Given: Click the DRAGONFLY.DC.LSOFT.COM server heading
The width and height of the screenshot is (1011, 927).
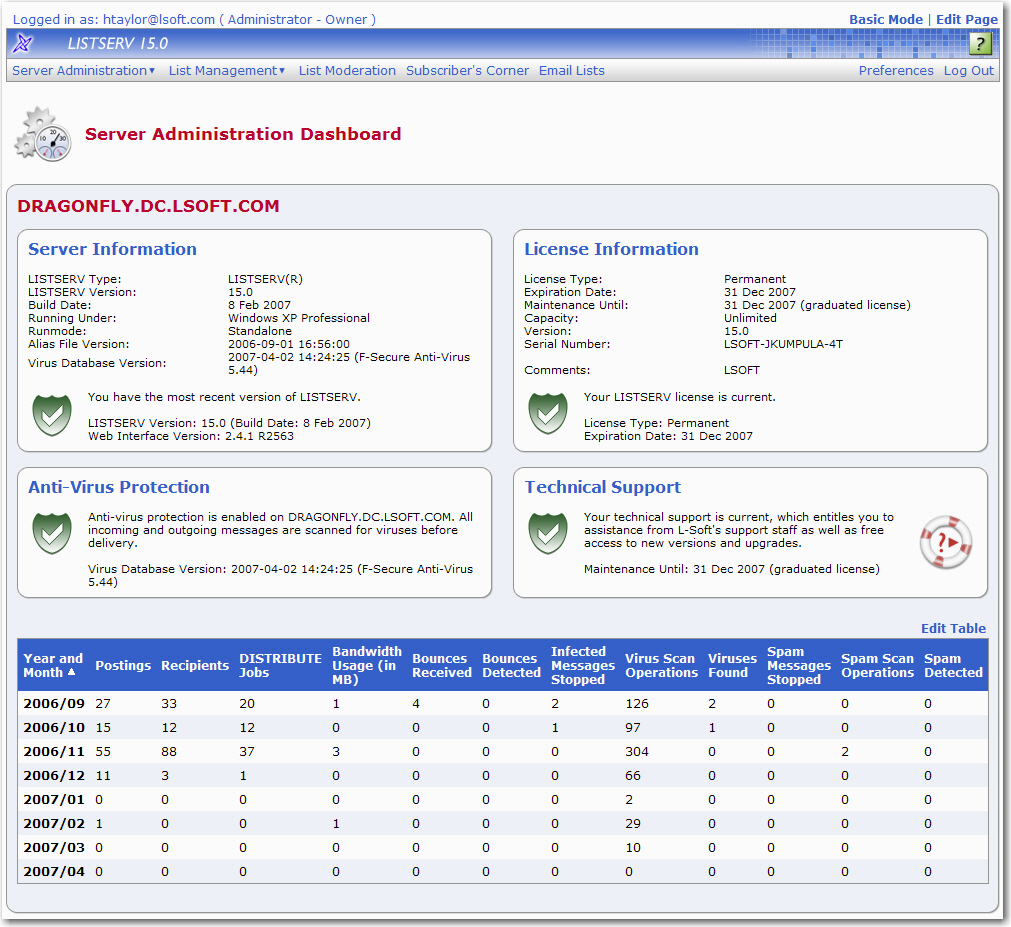Looking at the screenshot, I should click(x=148, y=206).
